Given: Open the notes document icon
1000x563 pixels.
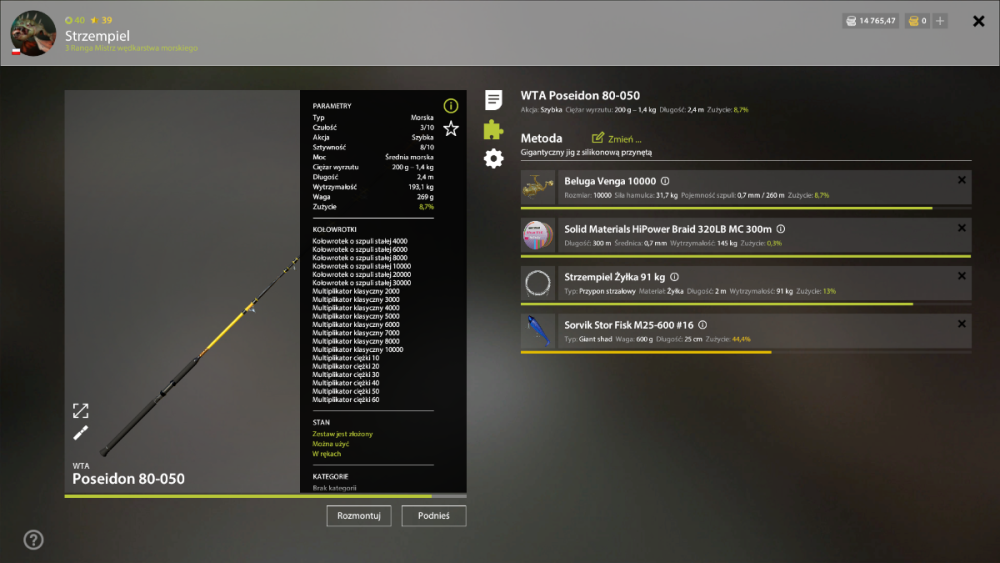Looking at the screenshot, I should tap(493, 99).
